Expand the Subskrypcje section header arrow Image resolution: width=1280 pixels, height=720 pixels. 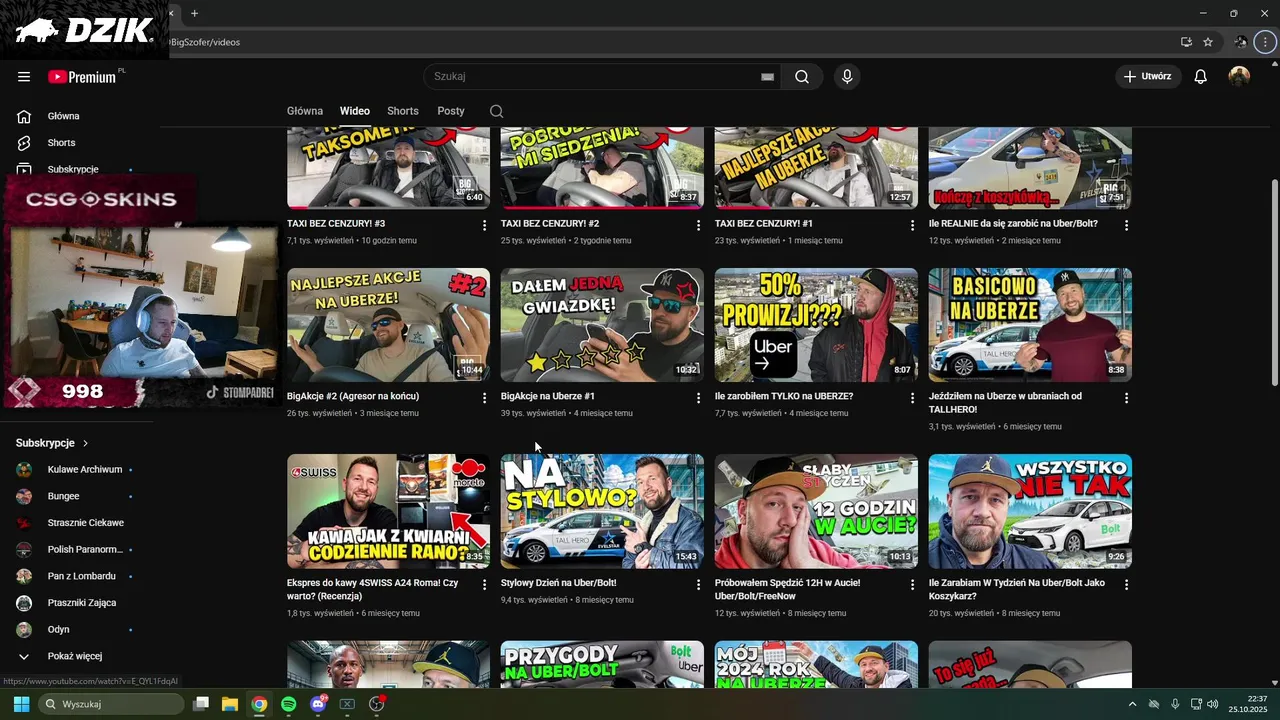[x=85, y=443]
